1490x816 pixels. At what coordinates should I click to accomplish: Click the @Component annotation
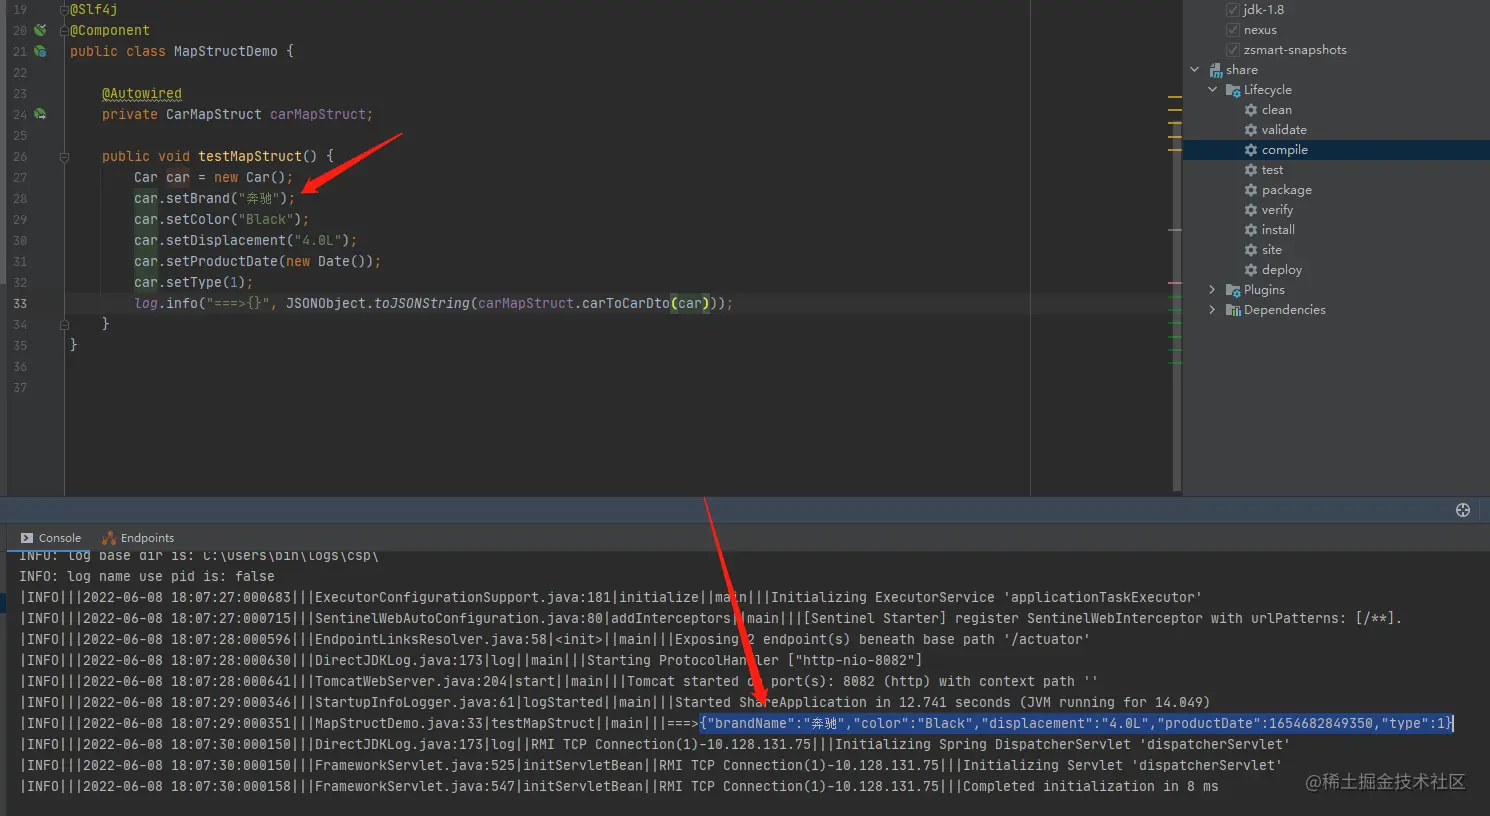coord(110,30)
